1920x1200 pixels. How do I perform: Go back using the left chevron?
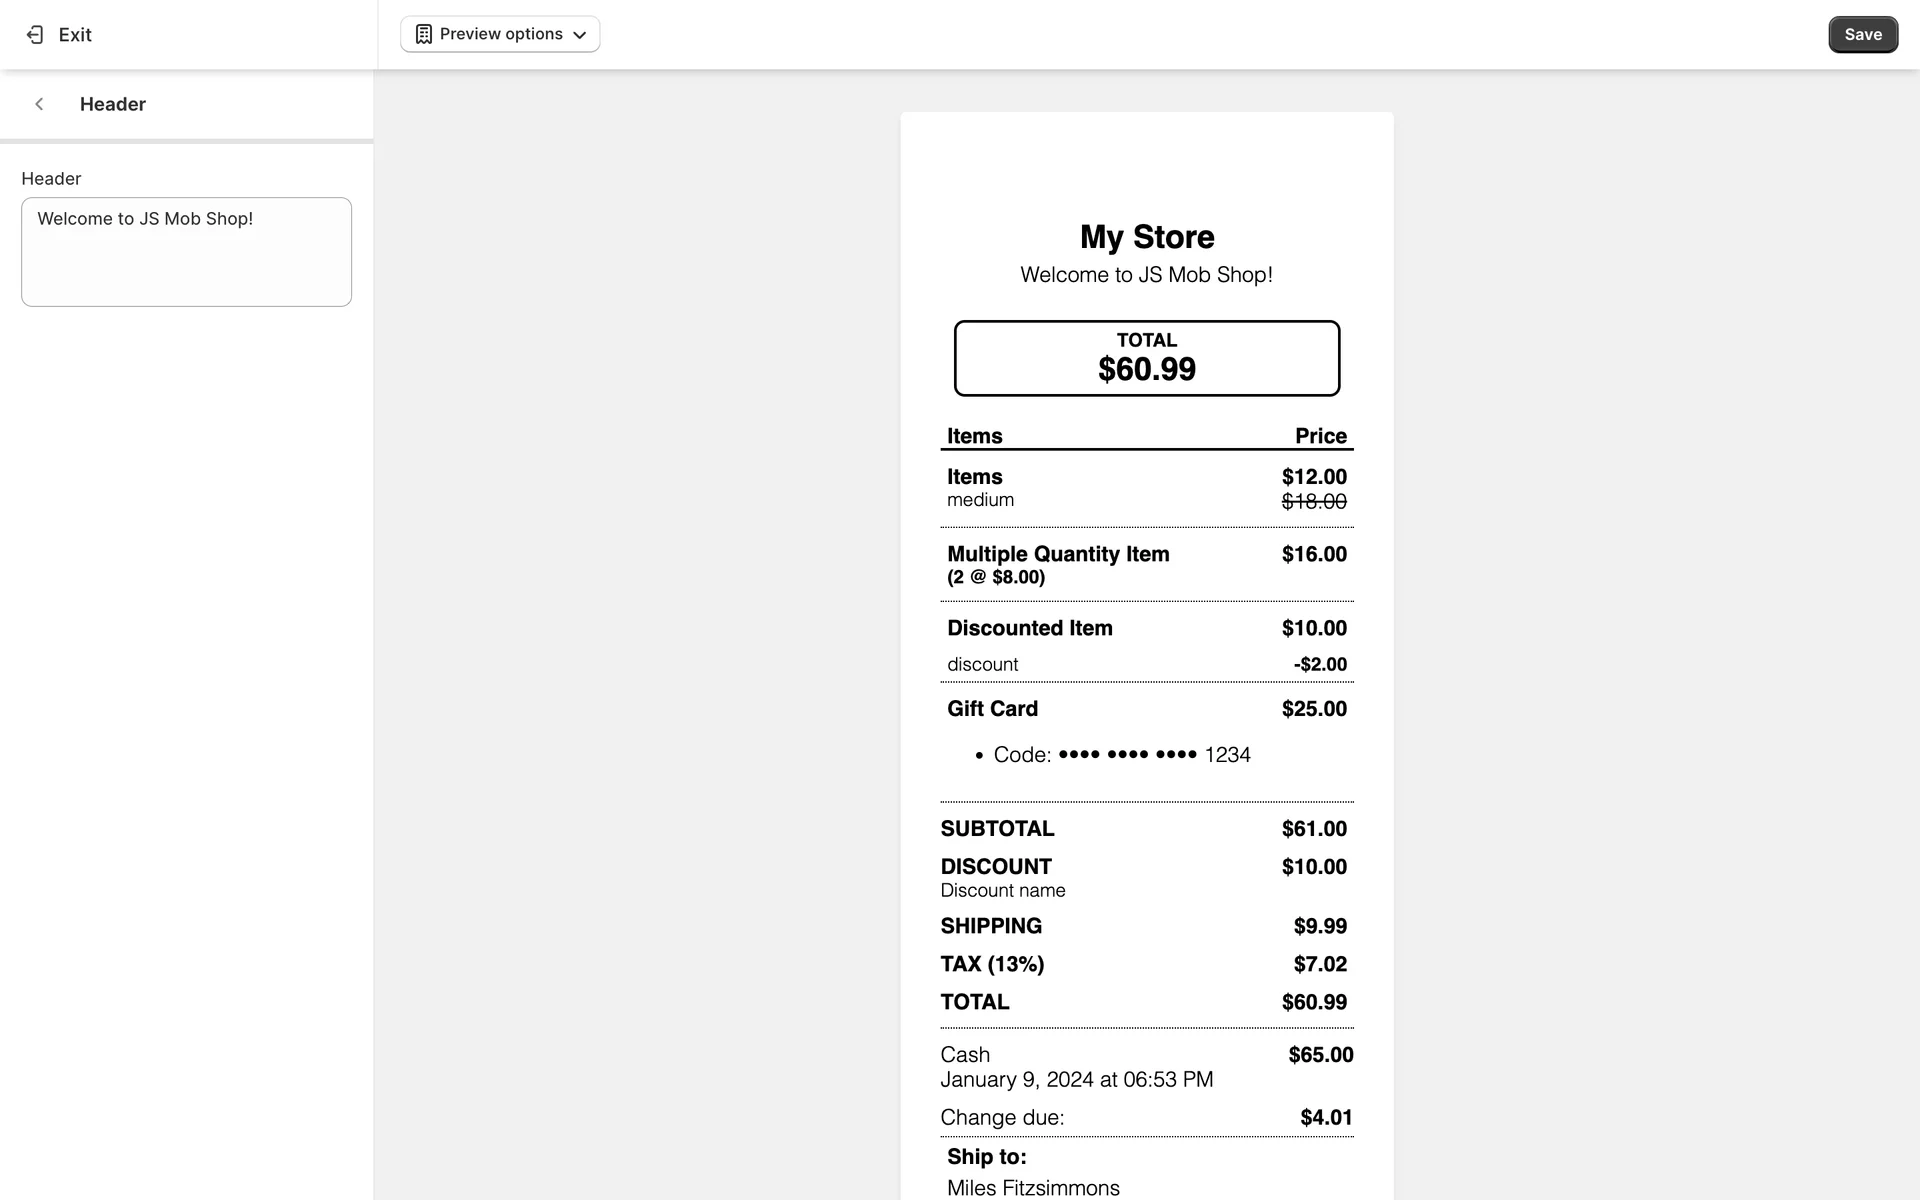pos(39,104)
